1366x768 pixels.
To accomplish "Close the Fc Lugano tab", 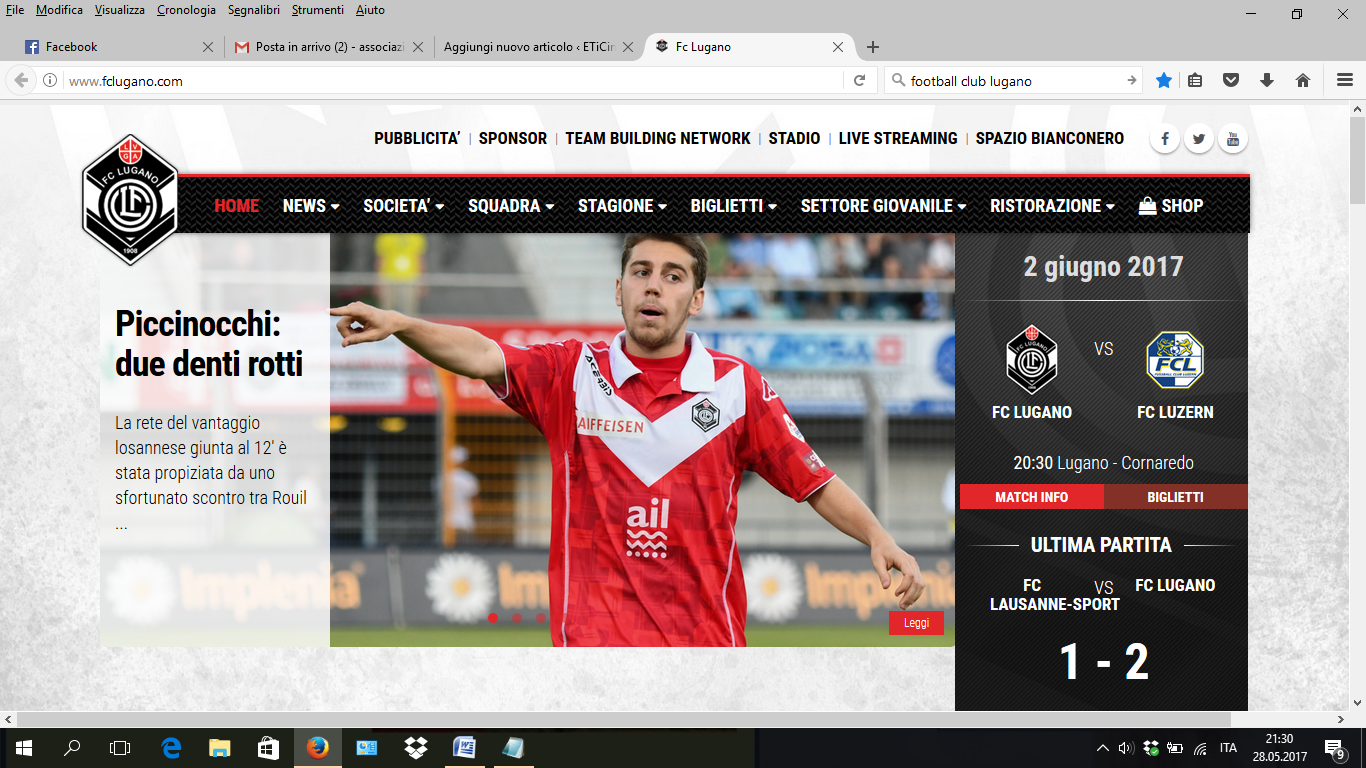I will [x=838, y=47].
